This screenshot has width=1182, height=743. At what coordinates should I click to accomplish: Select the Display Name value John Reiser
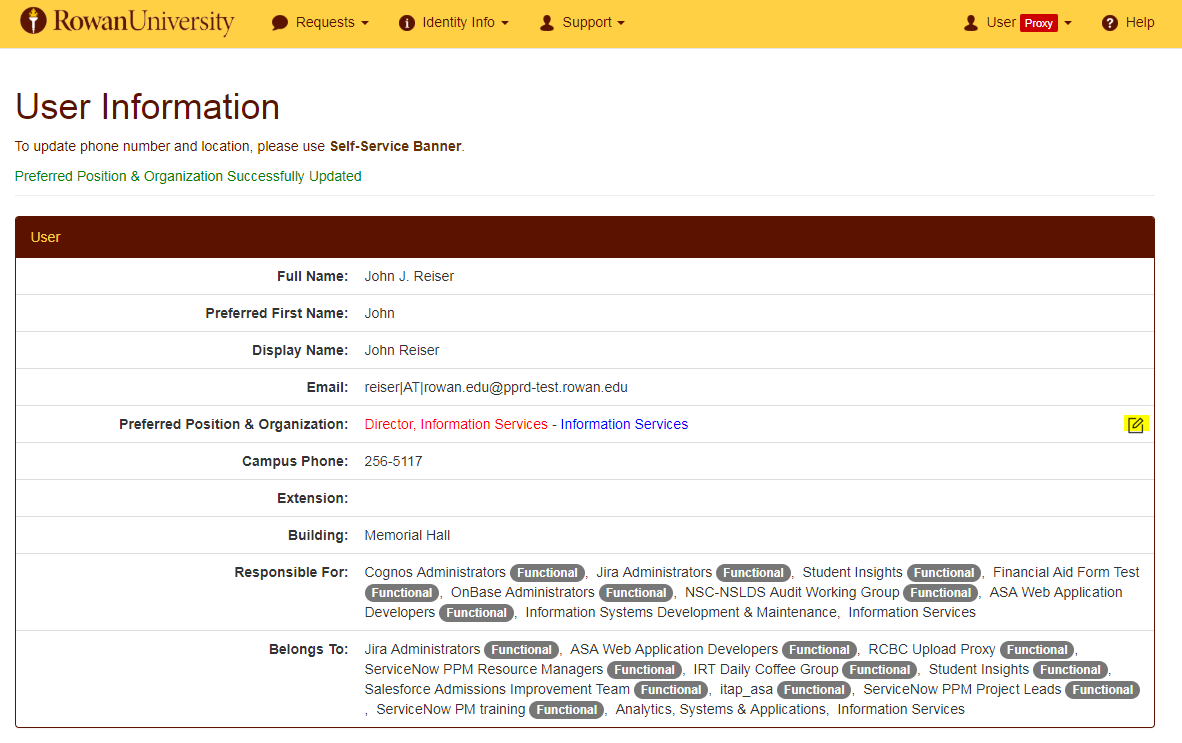402,350
